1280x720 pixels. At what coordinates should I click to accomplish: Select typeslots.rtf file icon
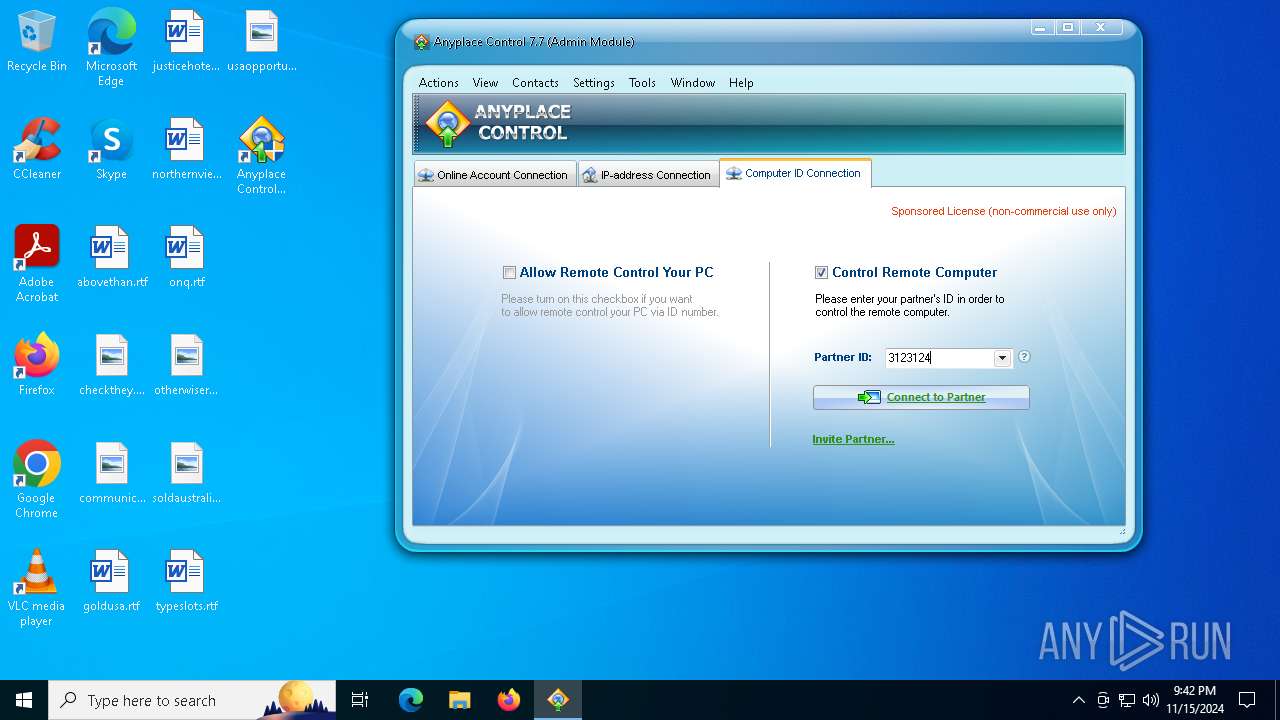[186, 582]
